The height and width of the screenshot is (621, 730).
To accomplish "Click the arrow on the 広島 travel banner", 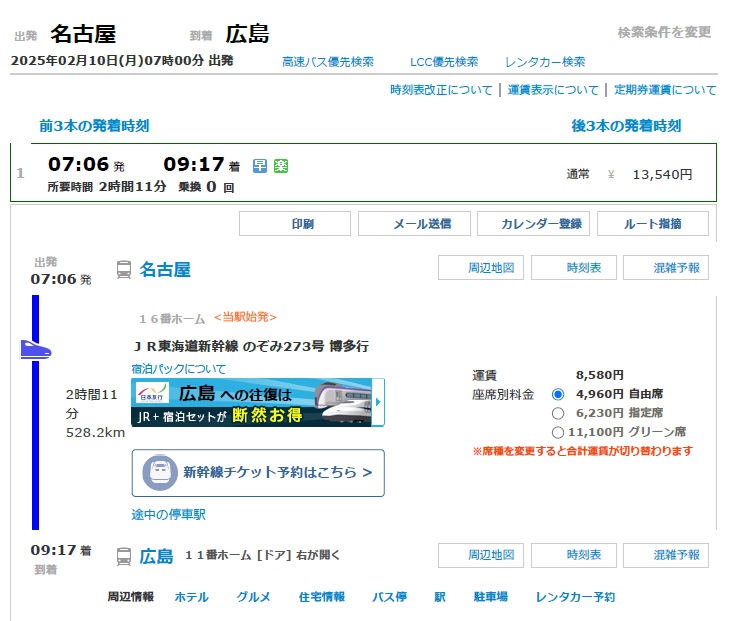I will tap(379, 402).
